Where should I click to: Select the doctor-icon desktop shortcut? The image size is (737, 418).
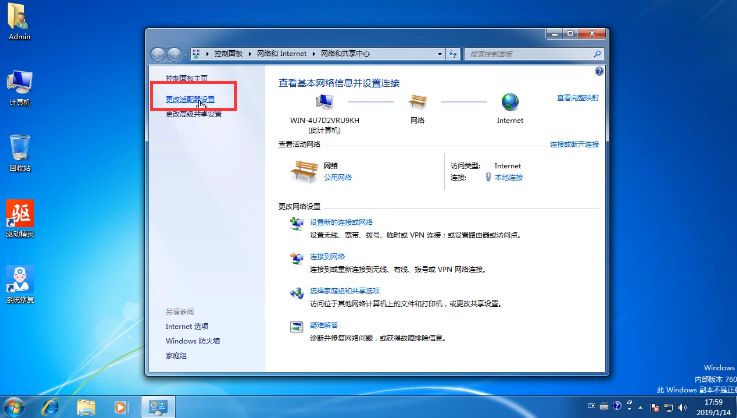click(20, 284)
